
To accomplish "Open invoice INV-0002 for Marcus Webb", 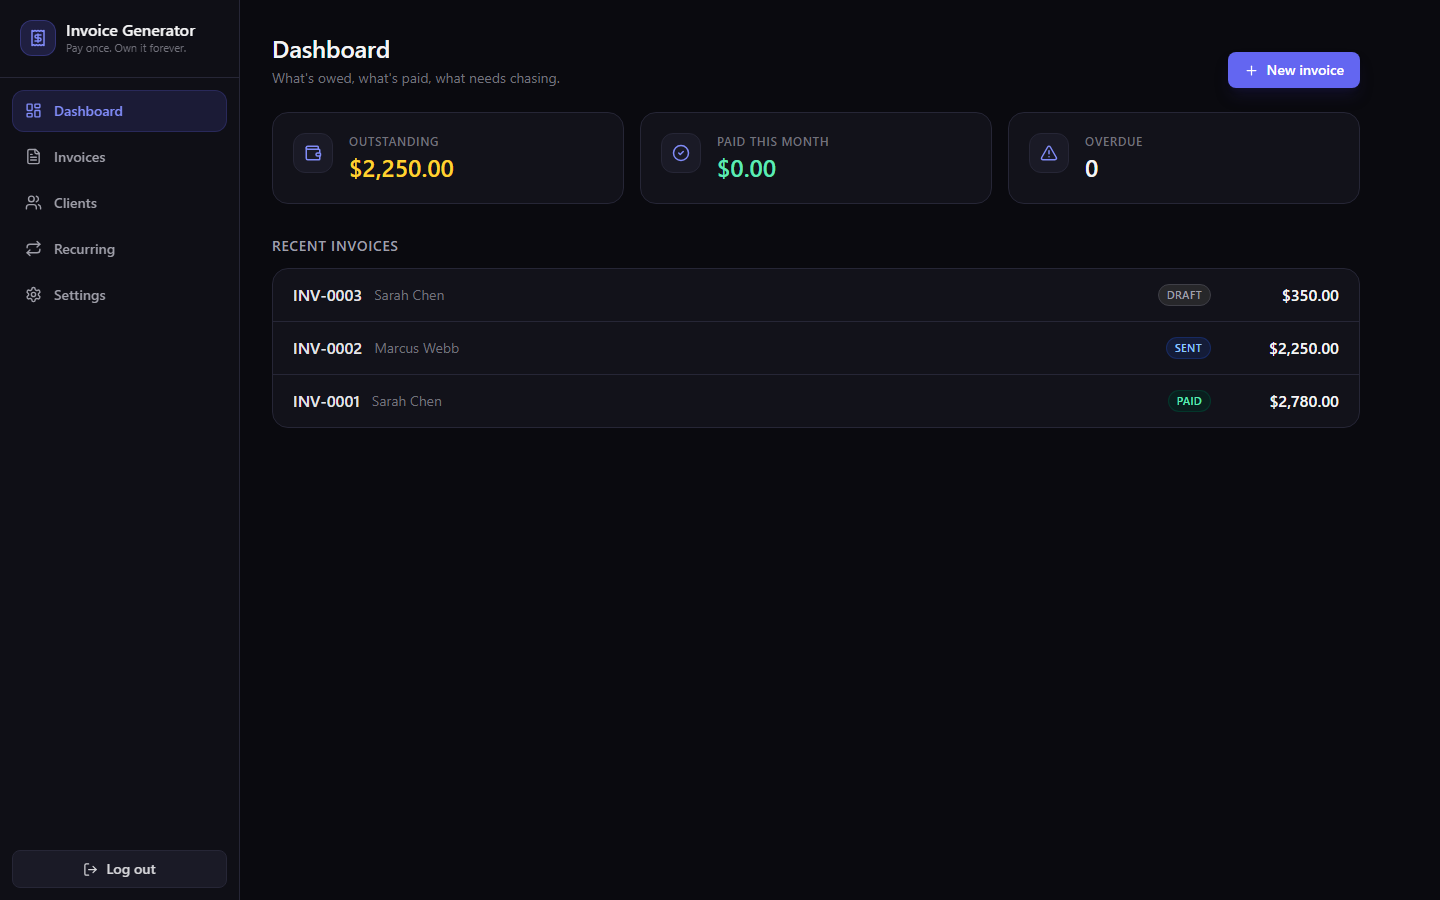I will coord(815,348).
